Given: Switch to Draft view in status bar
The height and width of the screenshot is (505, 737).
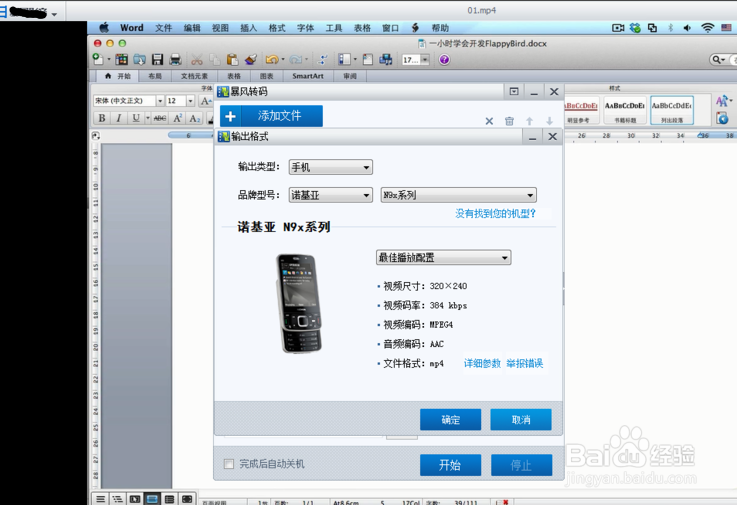Looking at the screenshot, I should [101, 499].
